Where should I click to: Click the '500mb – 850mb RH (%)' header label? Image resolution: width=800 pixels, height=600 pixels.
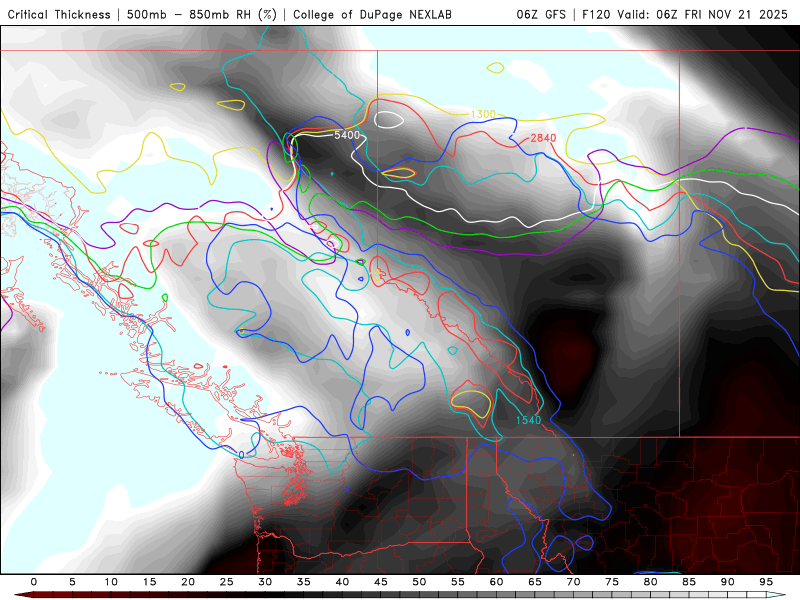202,14
